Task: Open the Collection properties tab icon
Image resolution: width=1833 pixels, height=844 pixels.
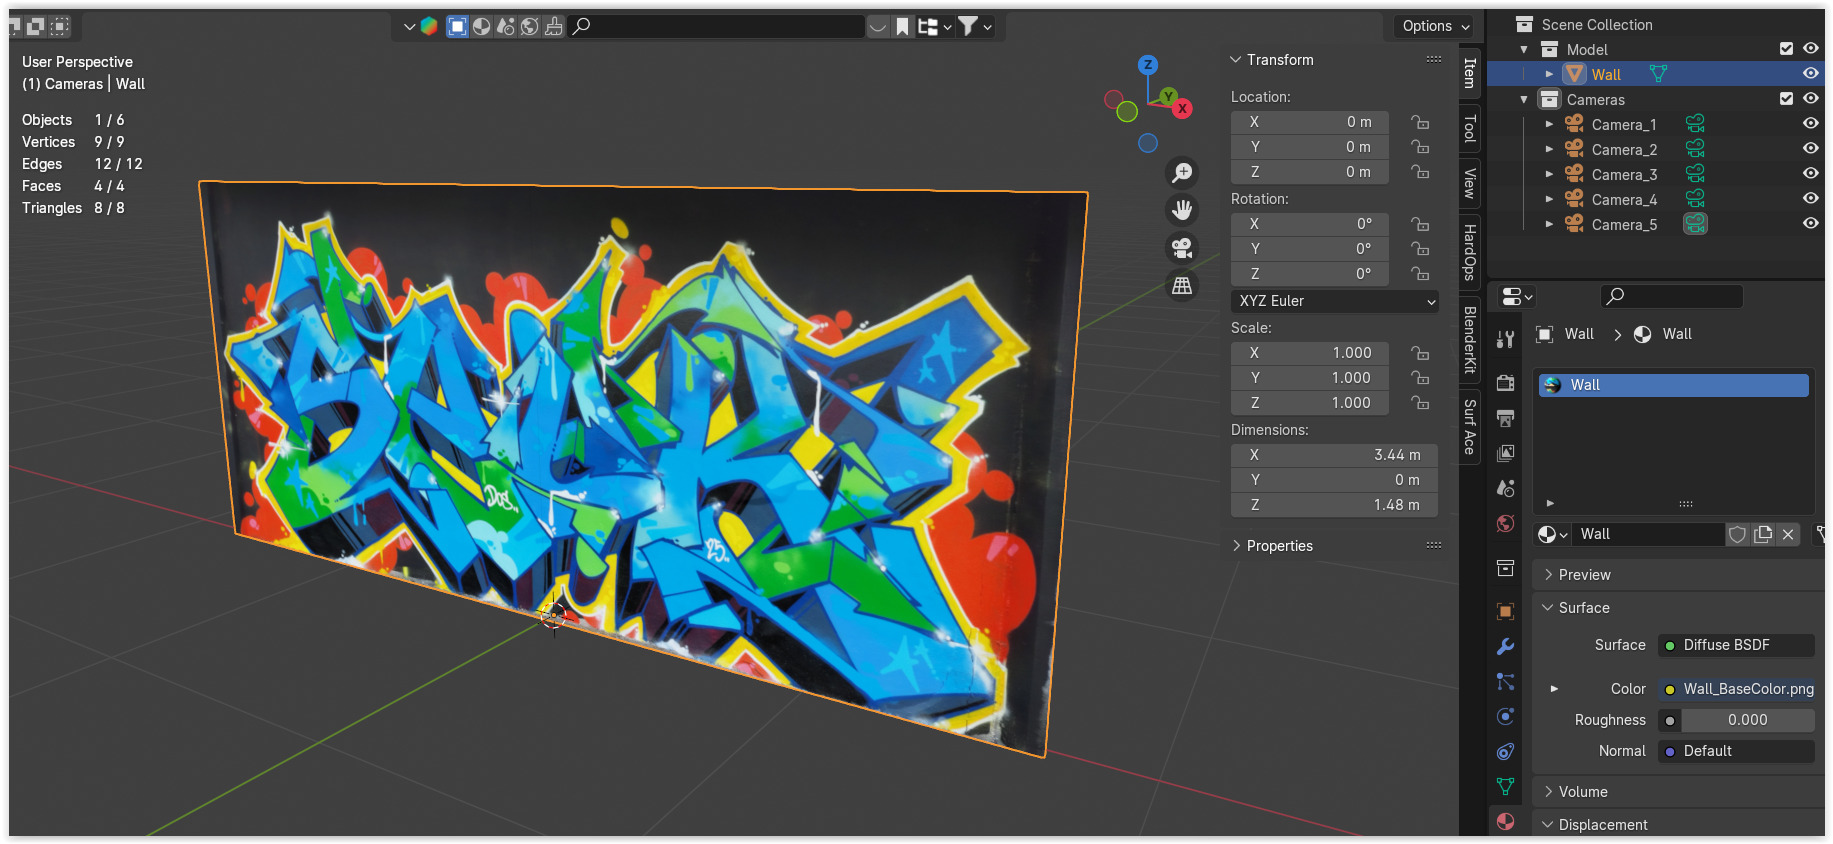Action: coord(1505,568)
